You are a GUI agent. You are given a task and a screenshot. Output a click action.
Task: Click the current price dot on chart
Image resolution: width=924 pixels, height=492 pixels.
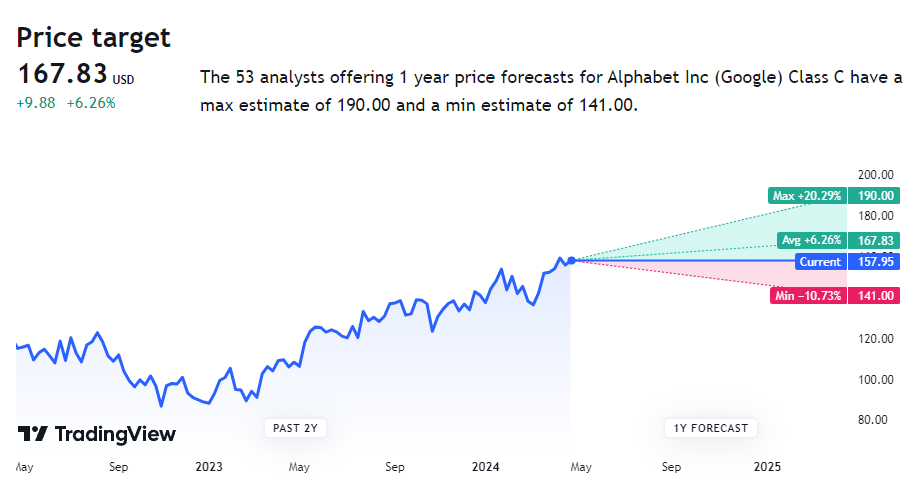click(571, 261)
